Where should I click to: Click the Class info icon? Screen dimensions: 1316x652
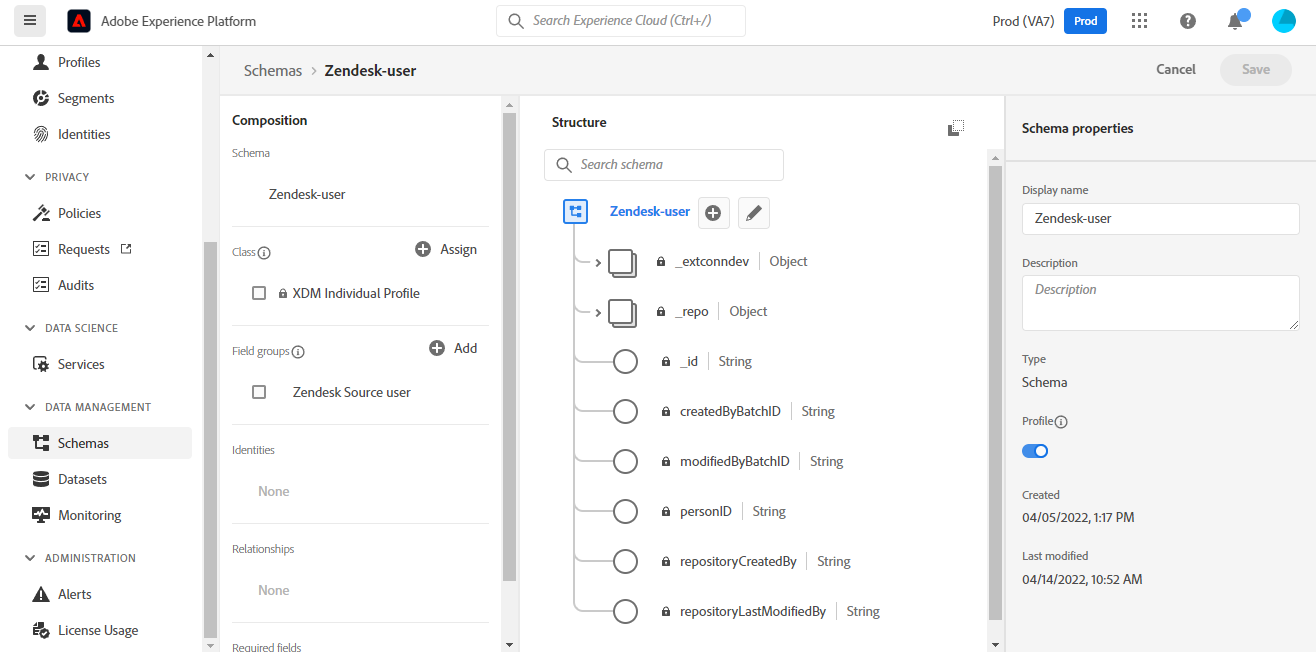265,253
